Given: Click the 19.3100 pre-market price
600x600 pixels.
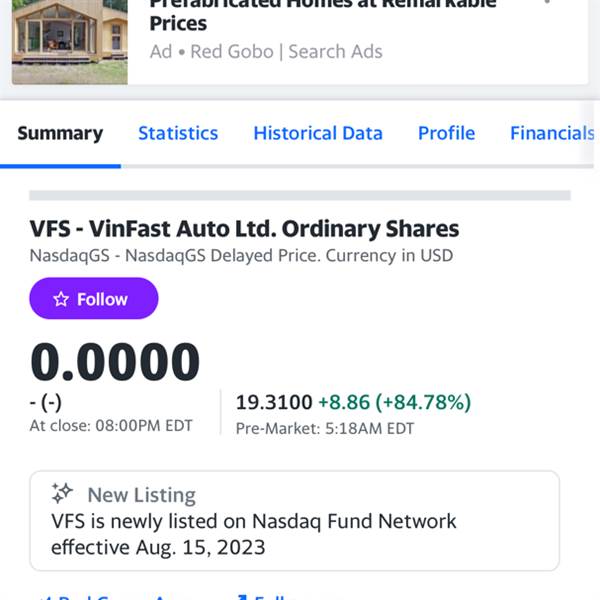Looking at the screenshot, I should pos(274,402).
